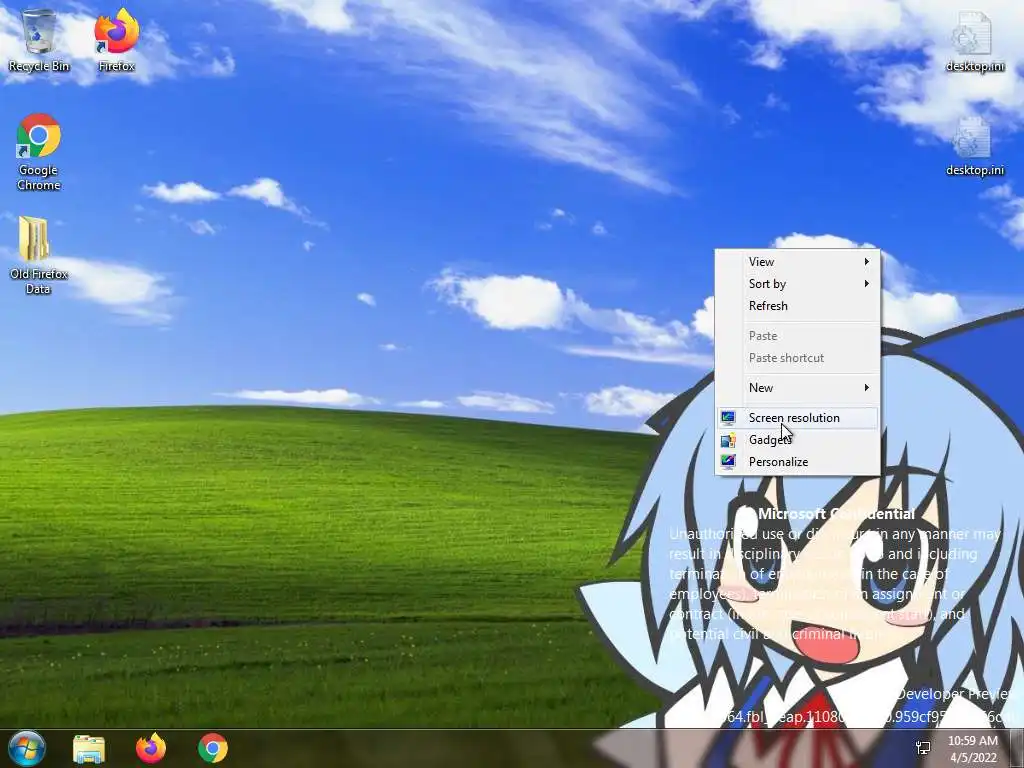Expand the New submenu
The width and height of the screenshot is (1024, 768).
pos(797,388)
